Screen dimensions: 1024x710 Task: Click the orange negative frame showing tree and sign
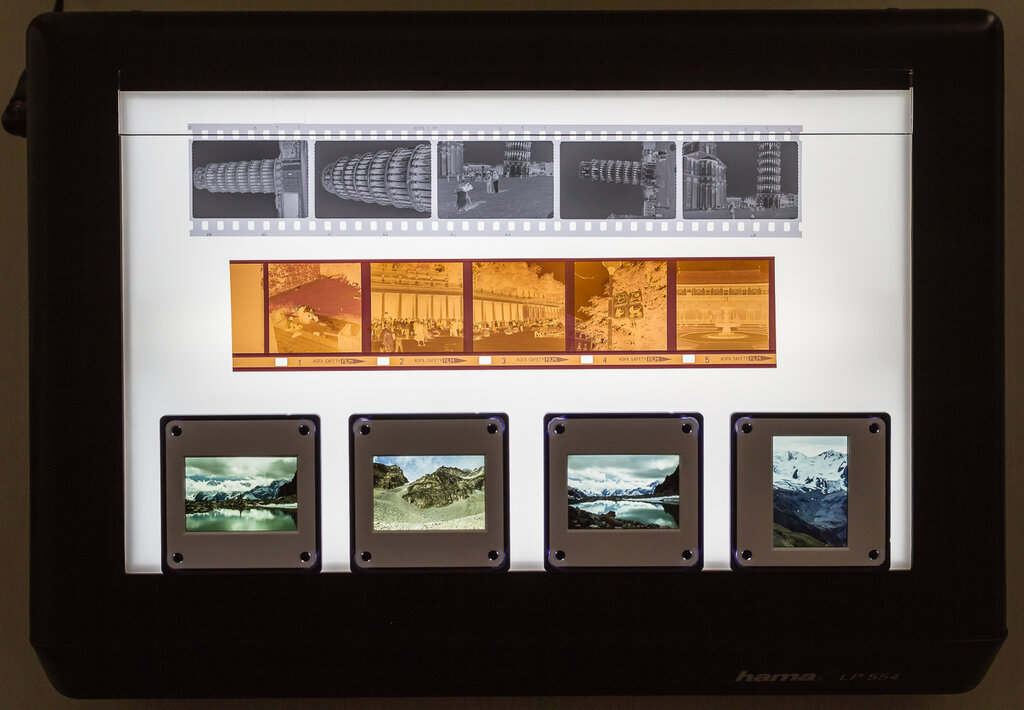621,306
